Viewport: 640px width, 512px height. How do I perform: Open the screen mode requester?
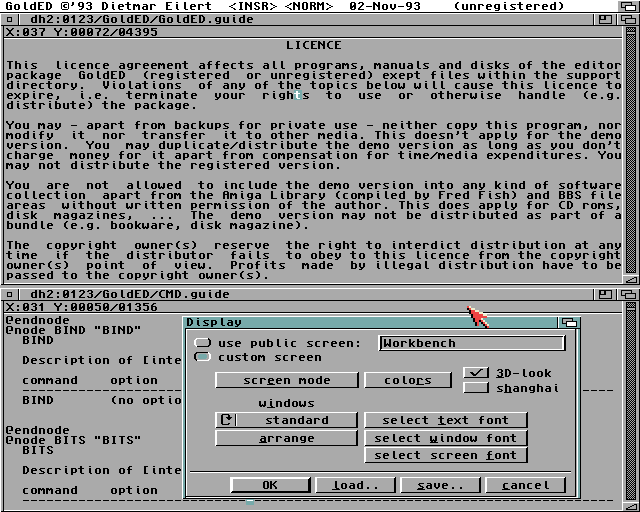[287, 380]
